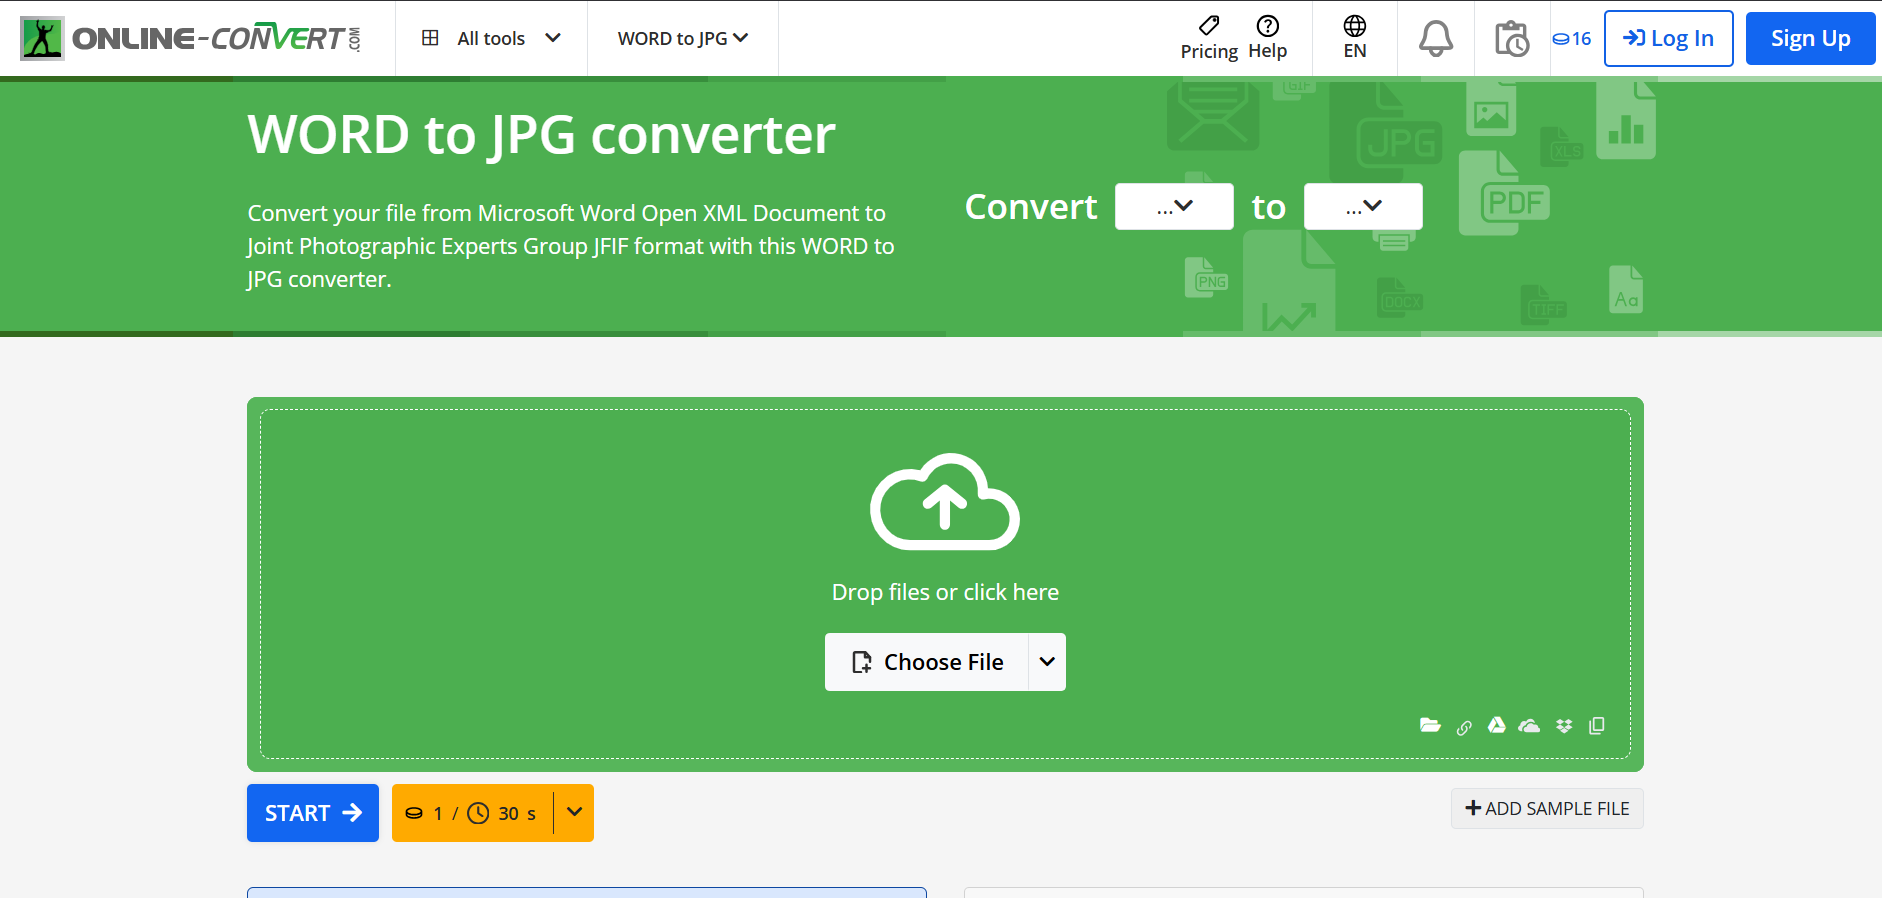Screen dimensions: 1882x898
Task: Click the orange 1 credit / 30 s indicator
Action: coord(472,813)
